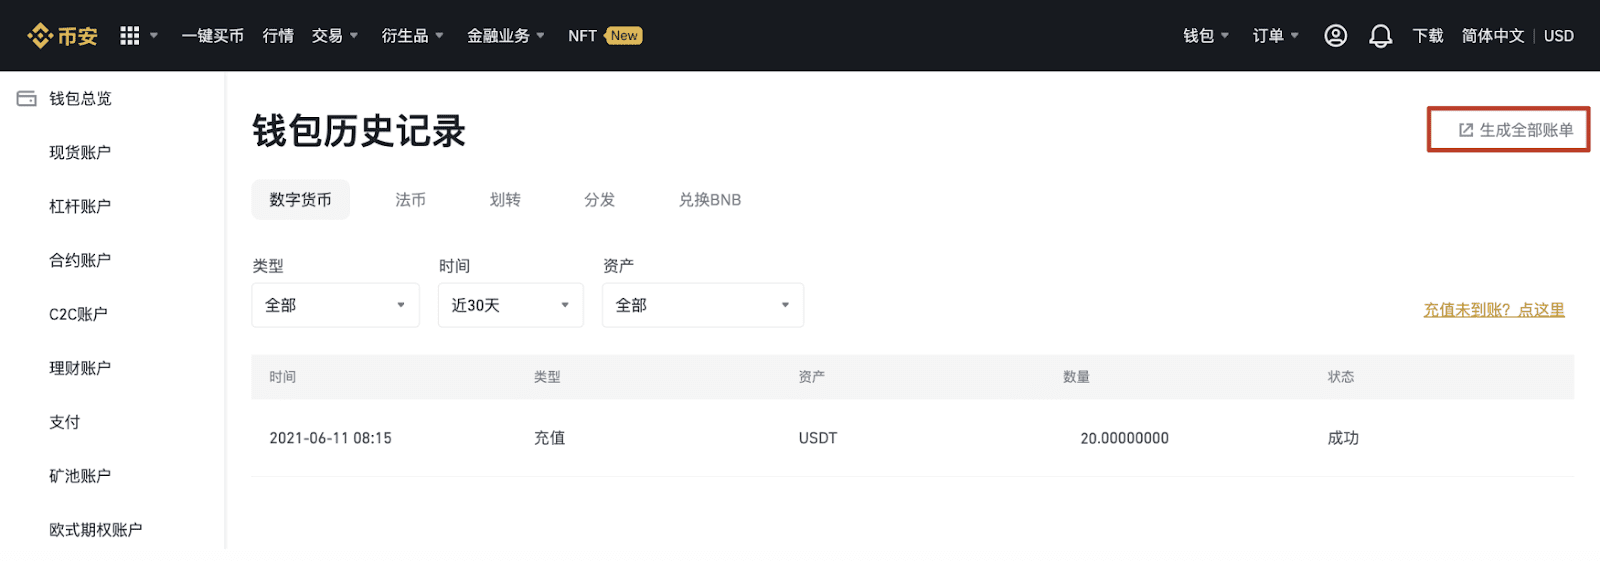Switch to the 法币 tab
The image size is (1600, 561).
410,200
